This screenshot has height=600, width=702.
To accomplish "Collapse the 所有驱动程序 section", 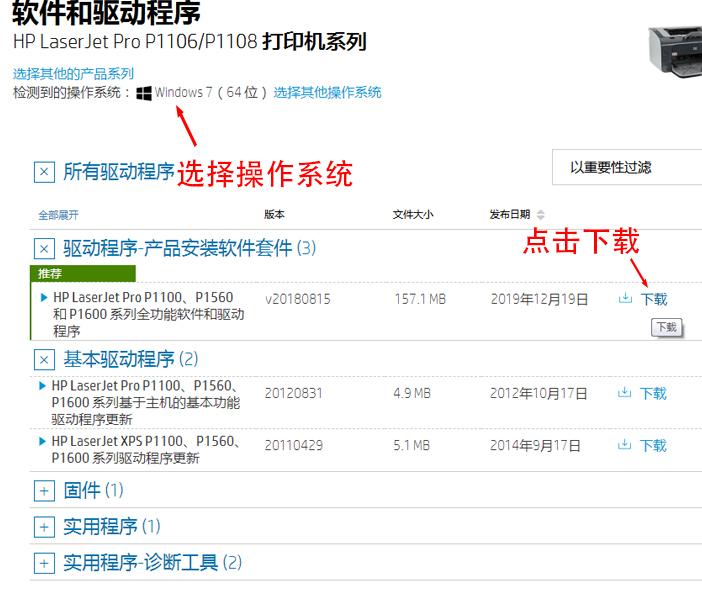I will (x=44, y=172).
